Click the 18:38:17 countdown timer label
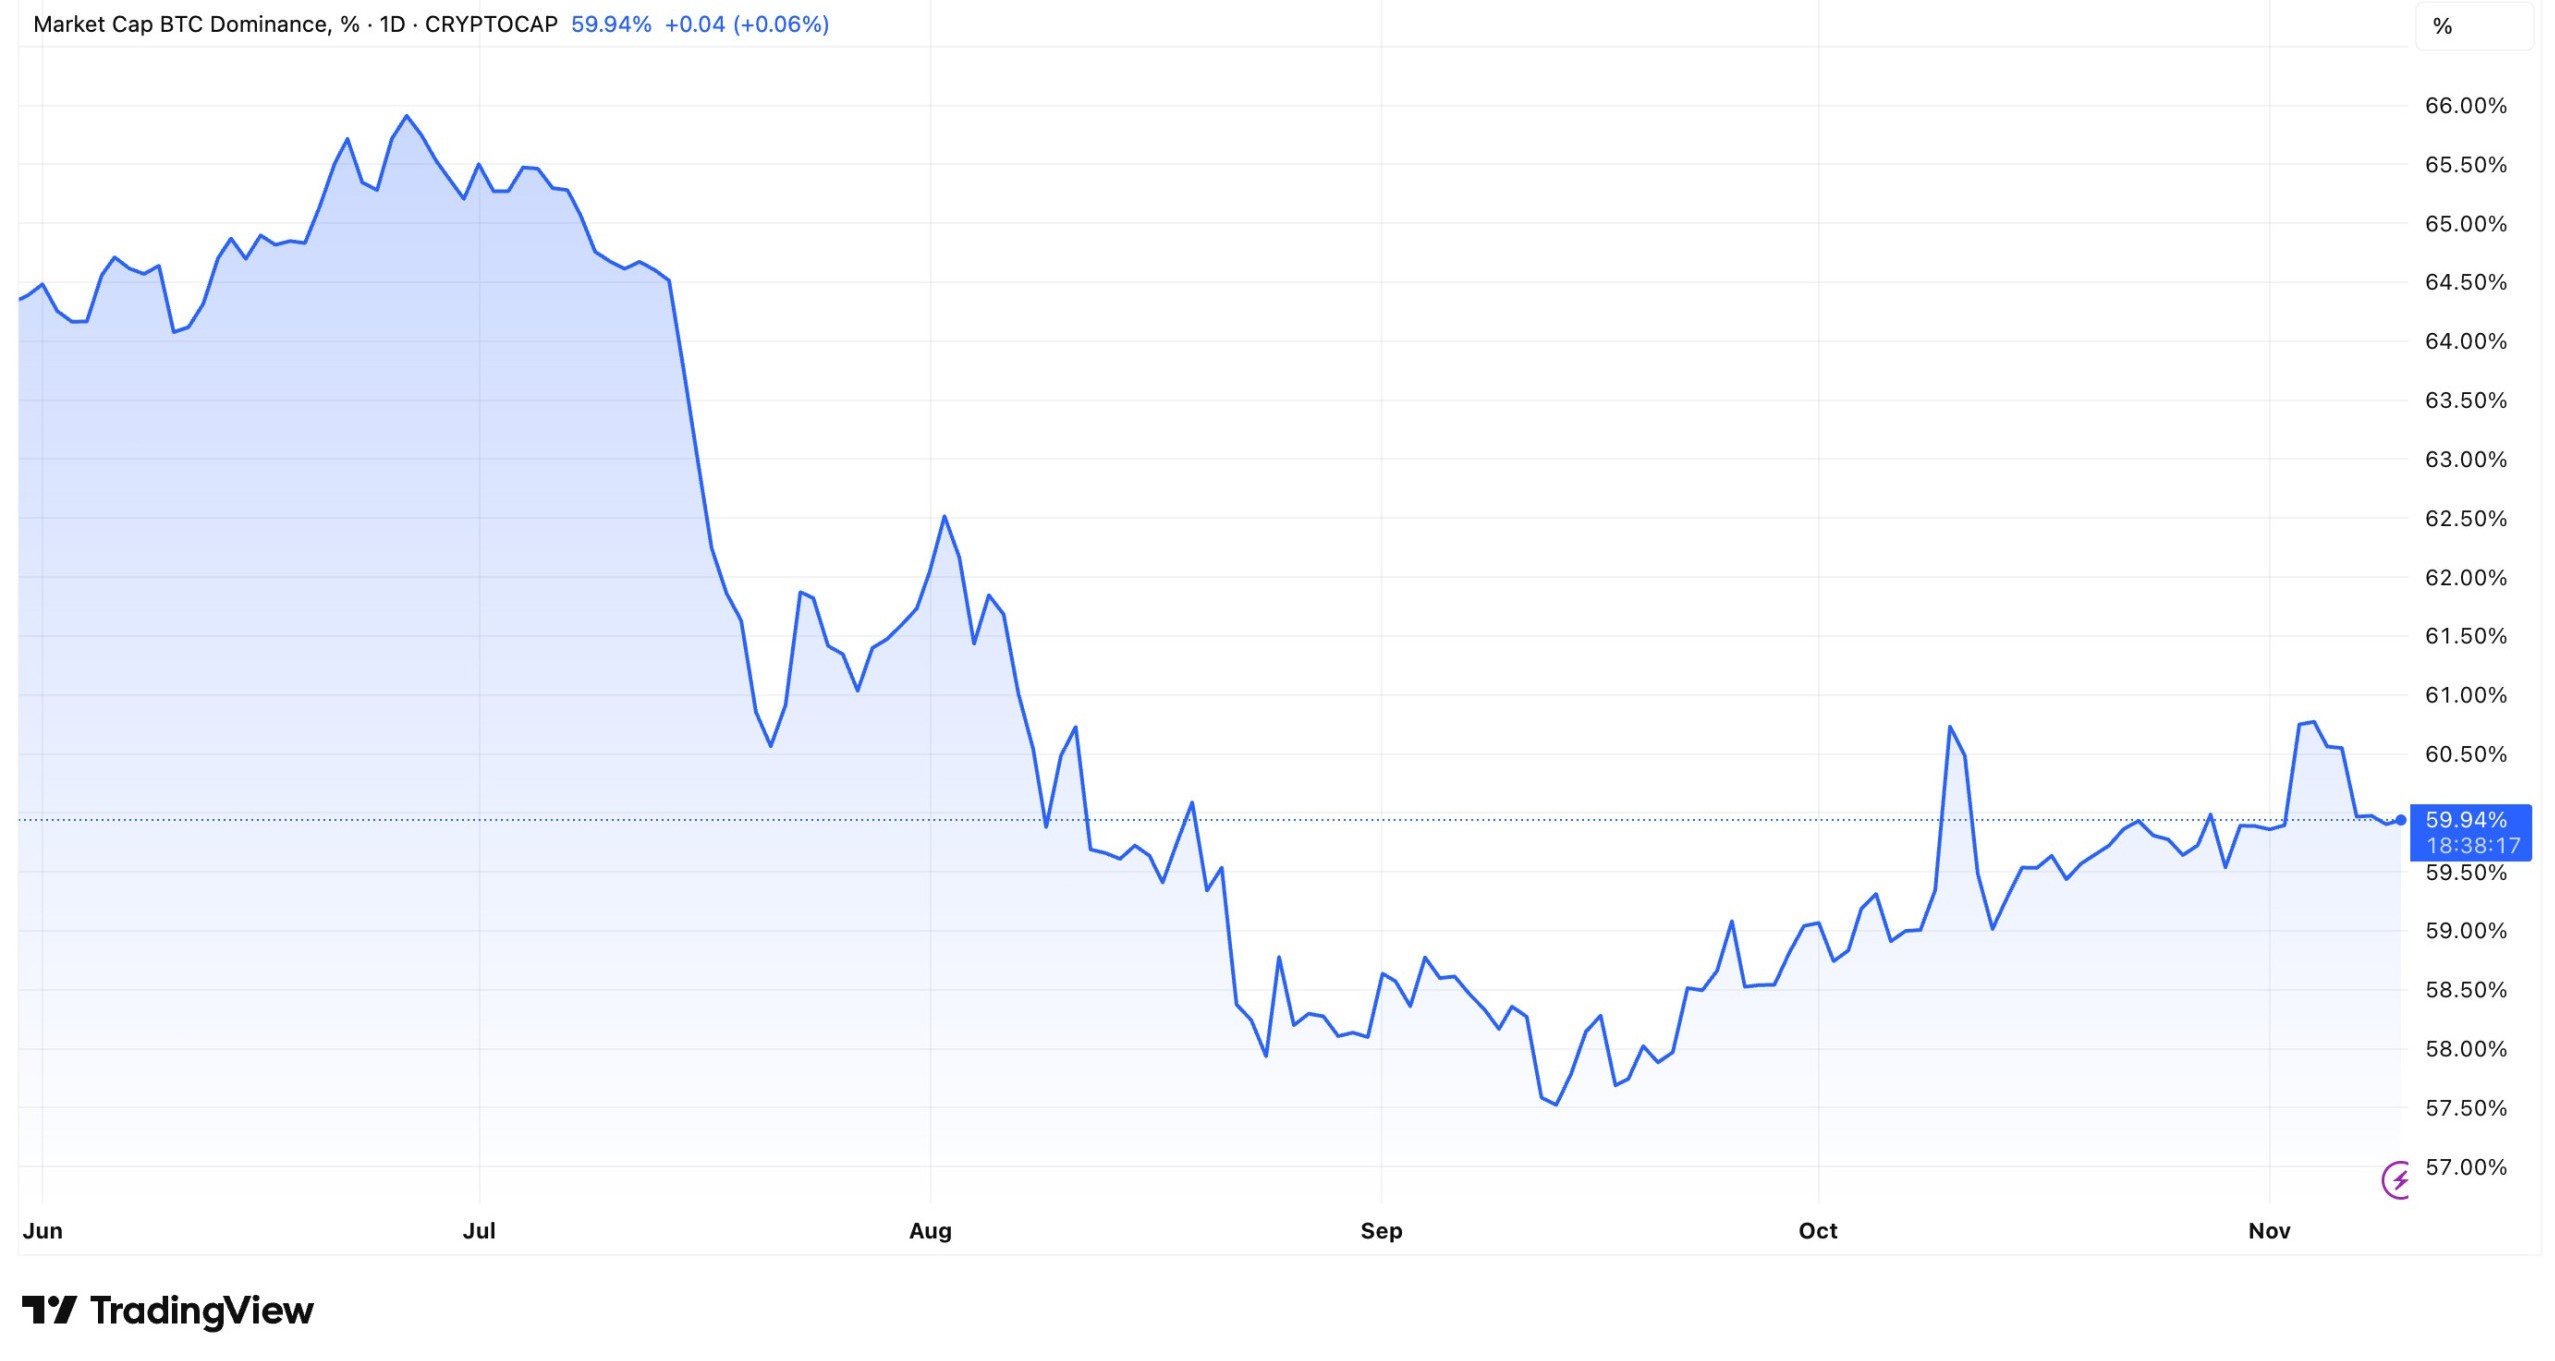The height and width of the screenshot is (1361, 2555). pyautogui.click(x=2473, y=846)
